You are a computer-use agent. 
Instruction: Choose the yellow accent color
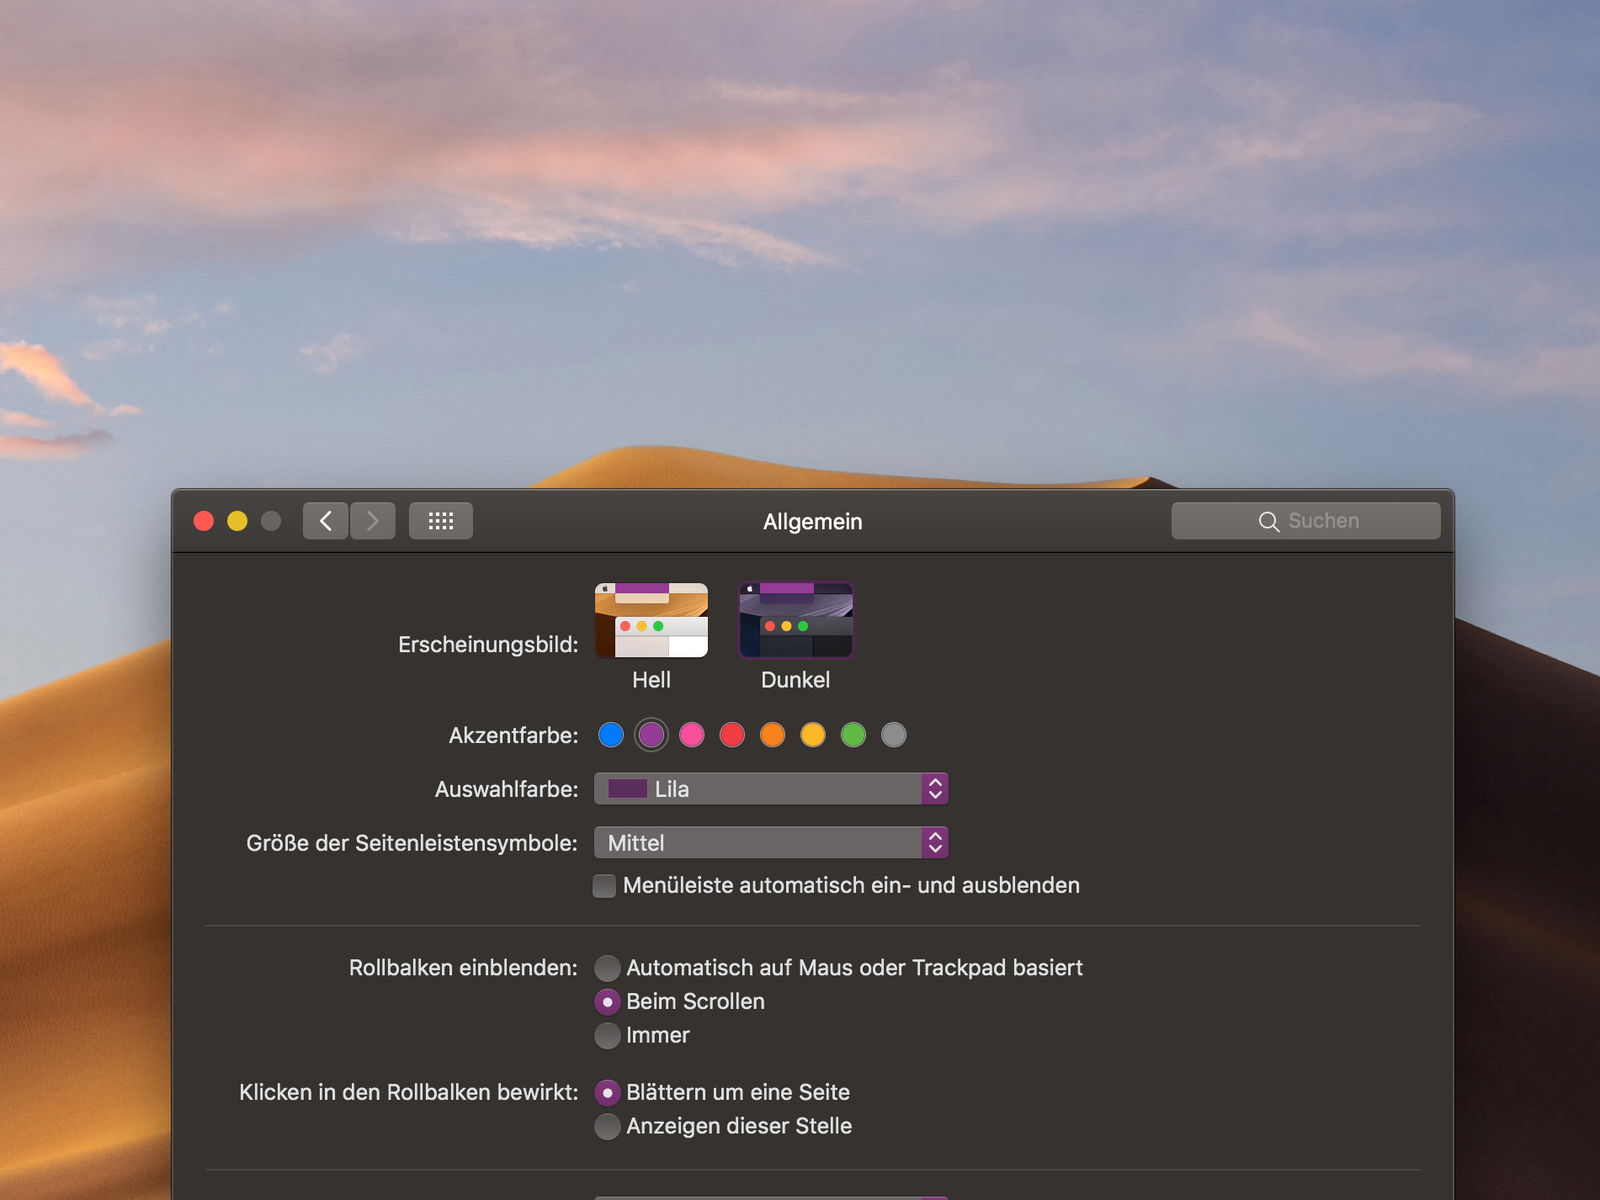[813, 735]
